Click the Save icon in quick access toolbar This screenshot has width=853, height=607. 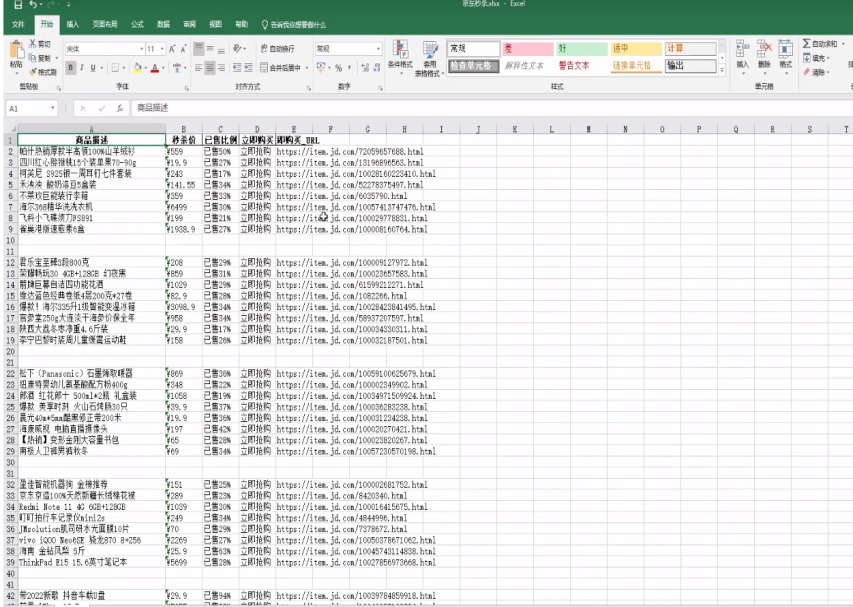point(18,4)
